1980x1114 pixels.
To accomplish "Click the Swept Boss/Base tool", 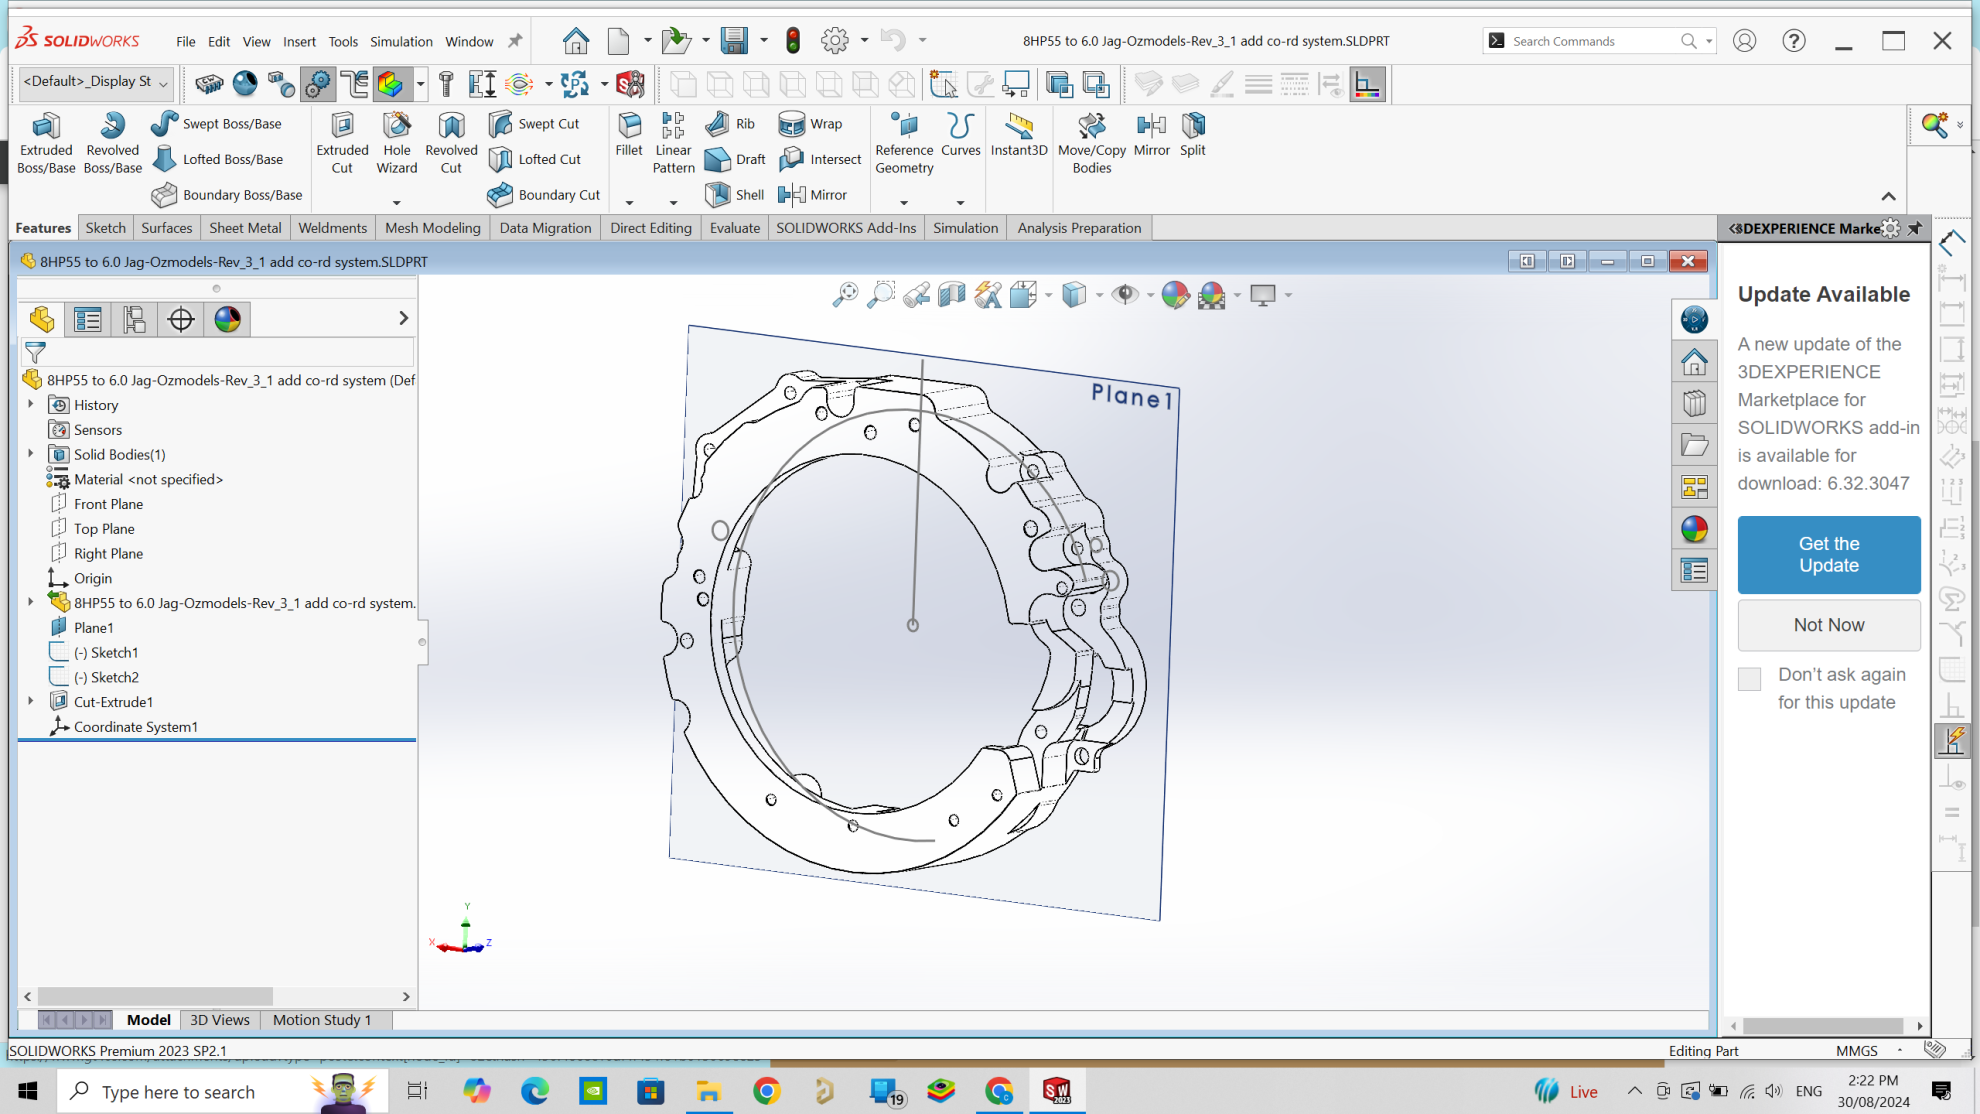I will point(217,123).
